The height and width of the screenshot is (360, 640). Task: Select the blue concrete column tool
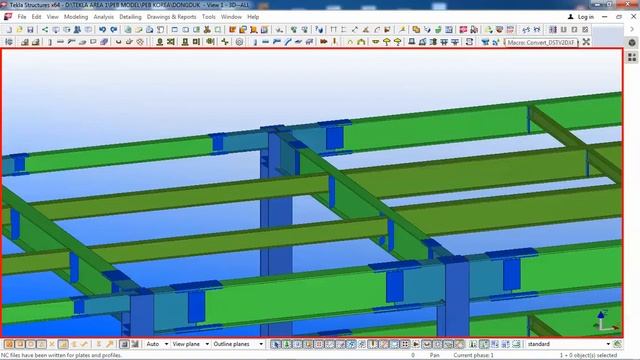(x=255, y=42)
